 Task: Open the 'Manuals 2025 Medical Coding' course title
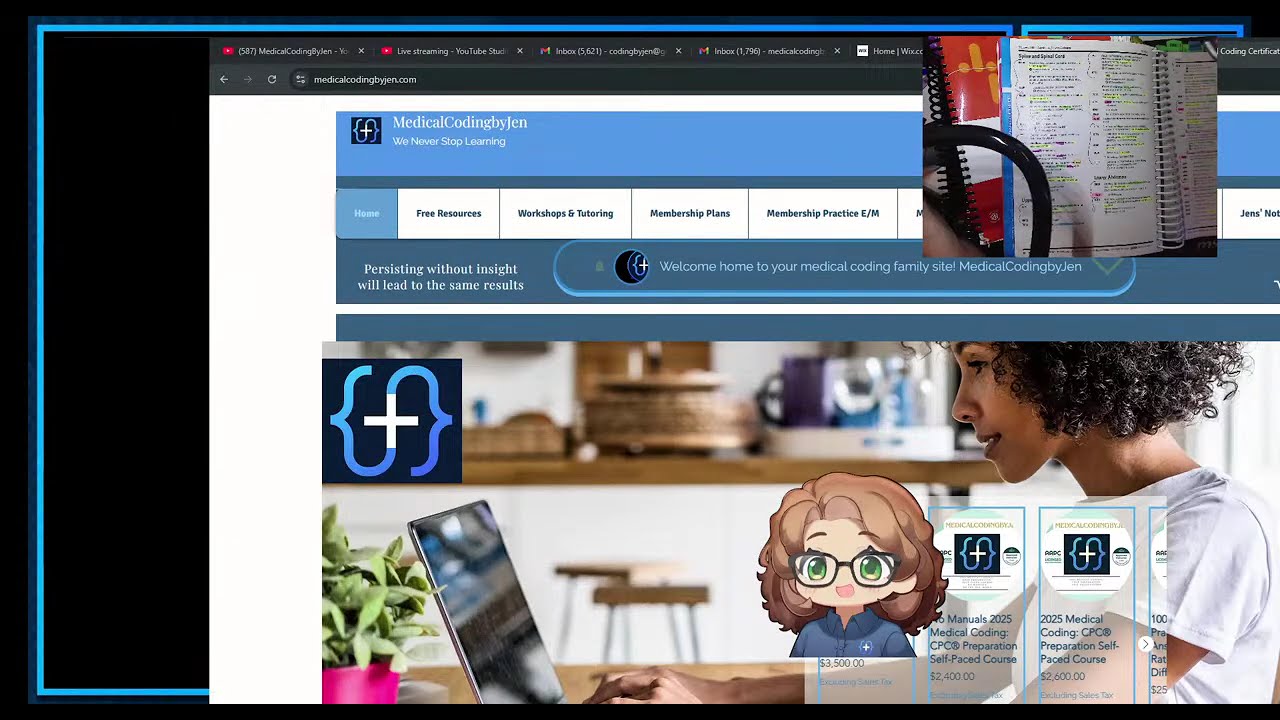coord(975,639)
